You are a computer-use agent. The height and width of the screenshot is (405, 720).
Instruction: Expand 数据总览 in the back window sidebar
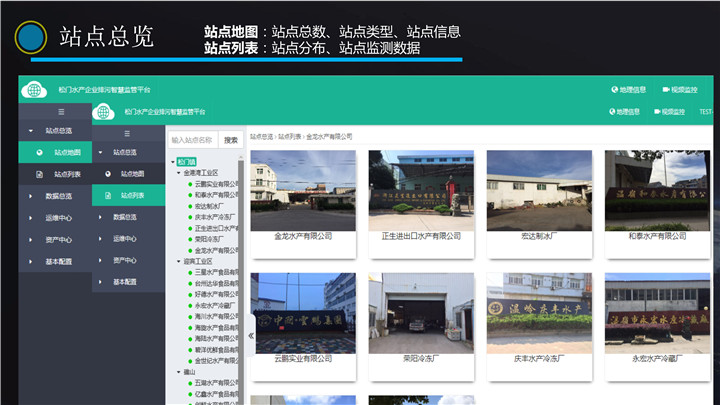point(55,196)
